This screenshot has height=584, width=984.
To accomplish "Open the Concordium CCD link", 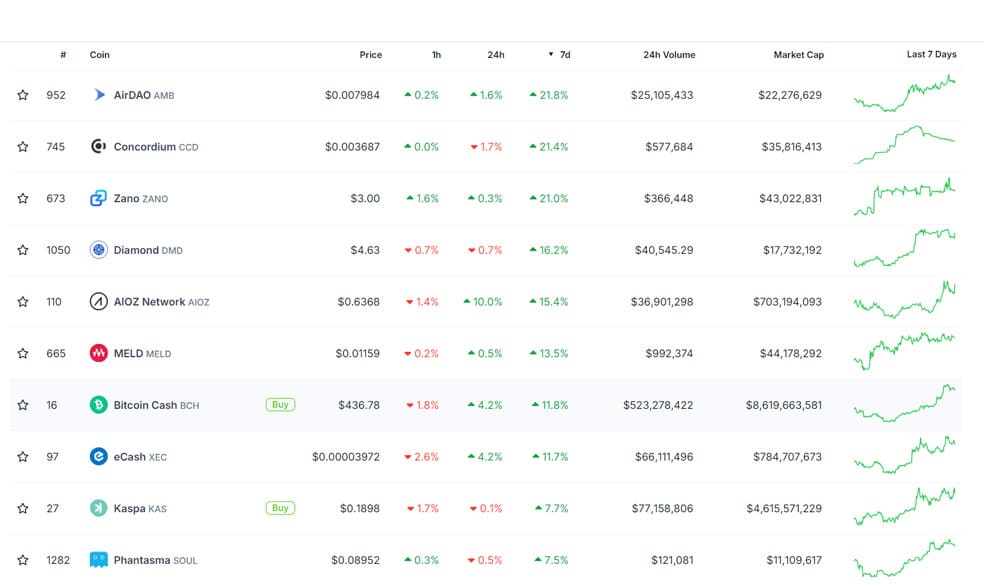I will click(x=156, y=147).
